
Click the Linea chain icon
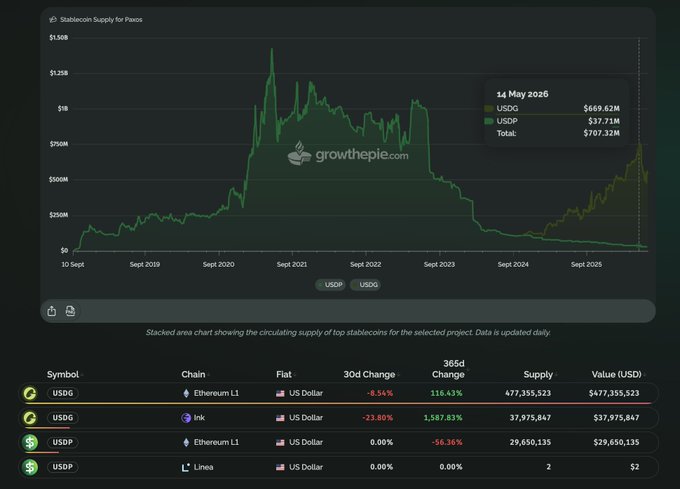point(186,467)
